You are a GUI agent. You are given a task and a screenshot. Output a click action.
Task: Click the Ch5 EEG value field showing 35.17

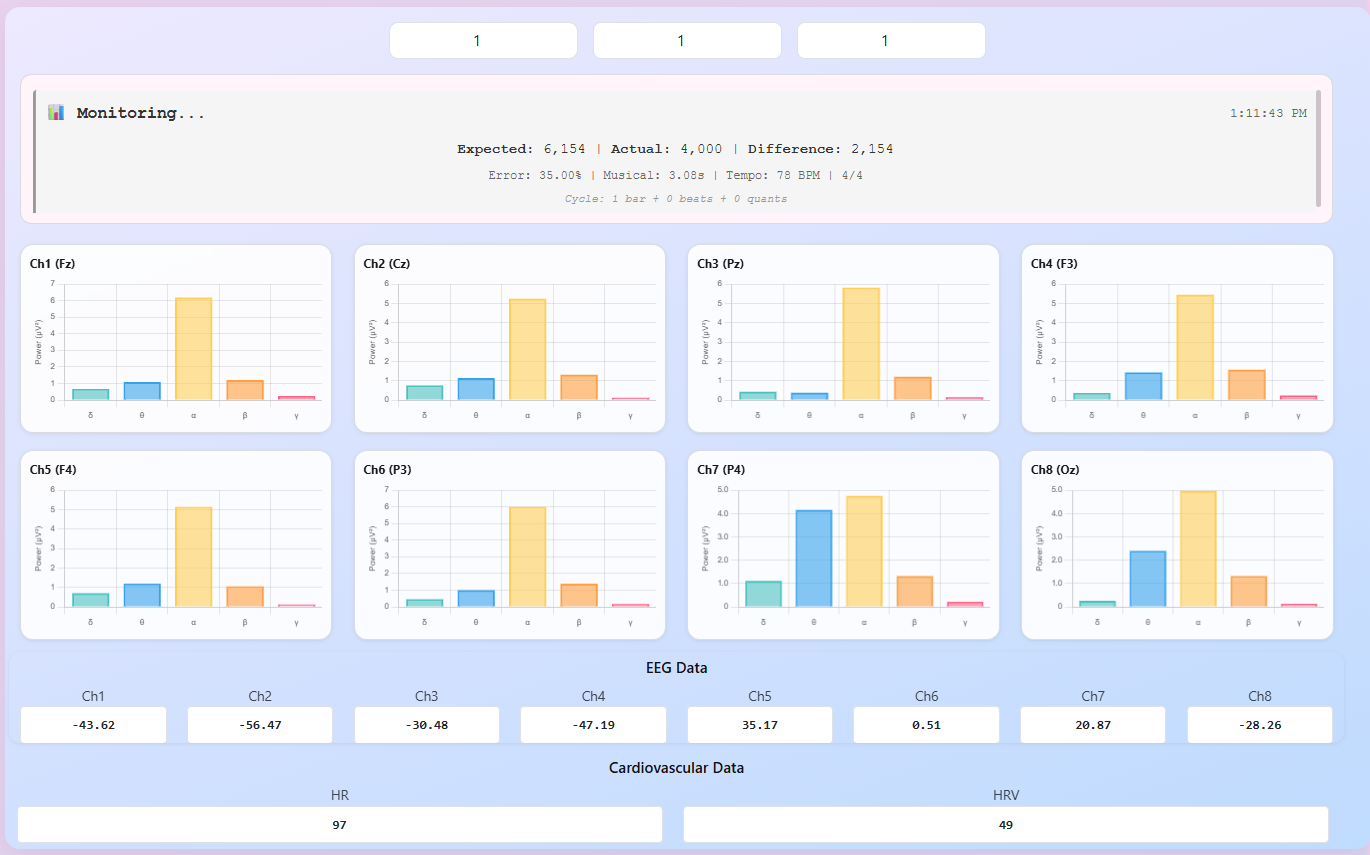pos(759,725)
